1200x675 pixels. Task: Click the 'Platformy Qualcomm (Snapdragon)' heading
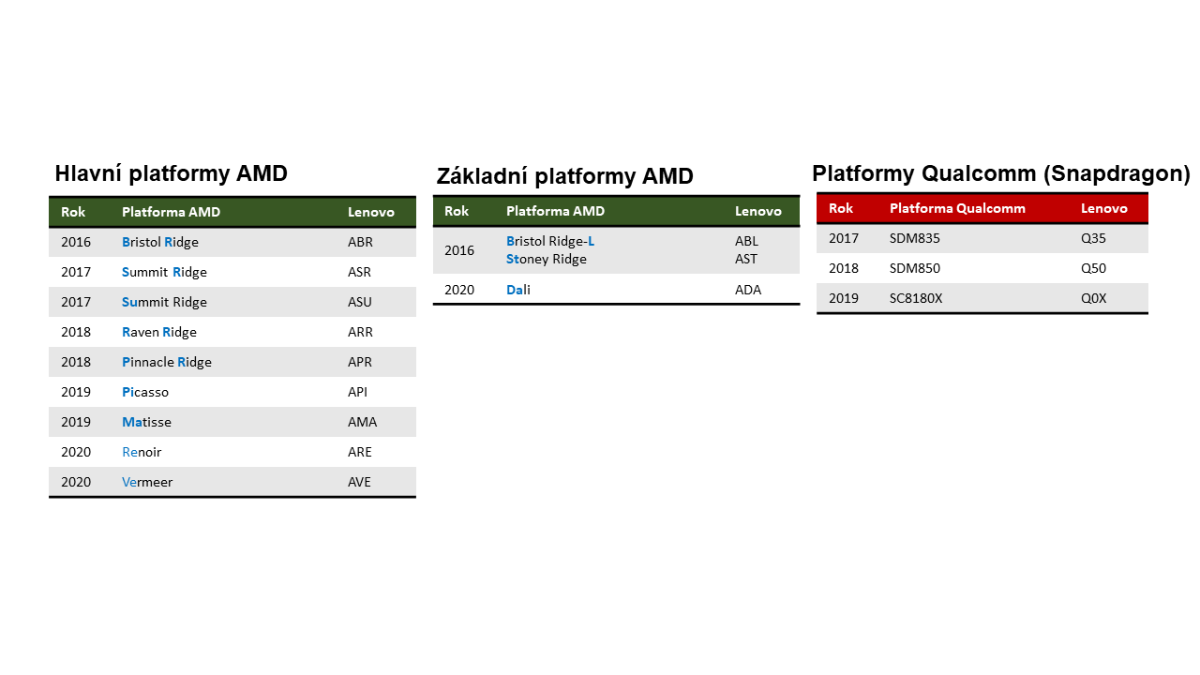pos(1001,174)
